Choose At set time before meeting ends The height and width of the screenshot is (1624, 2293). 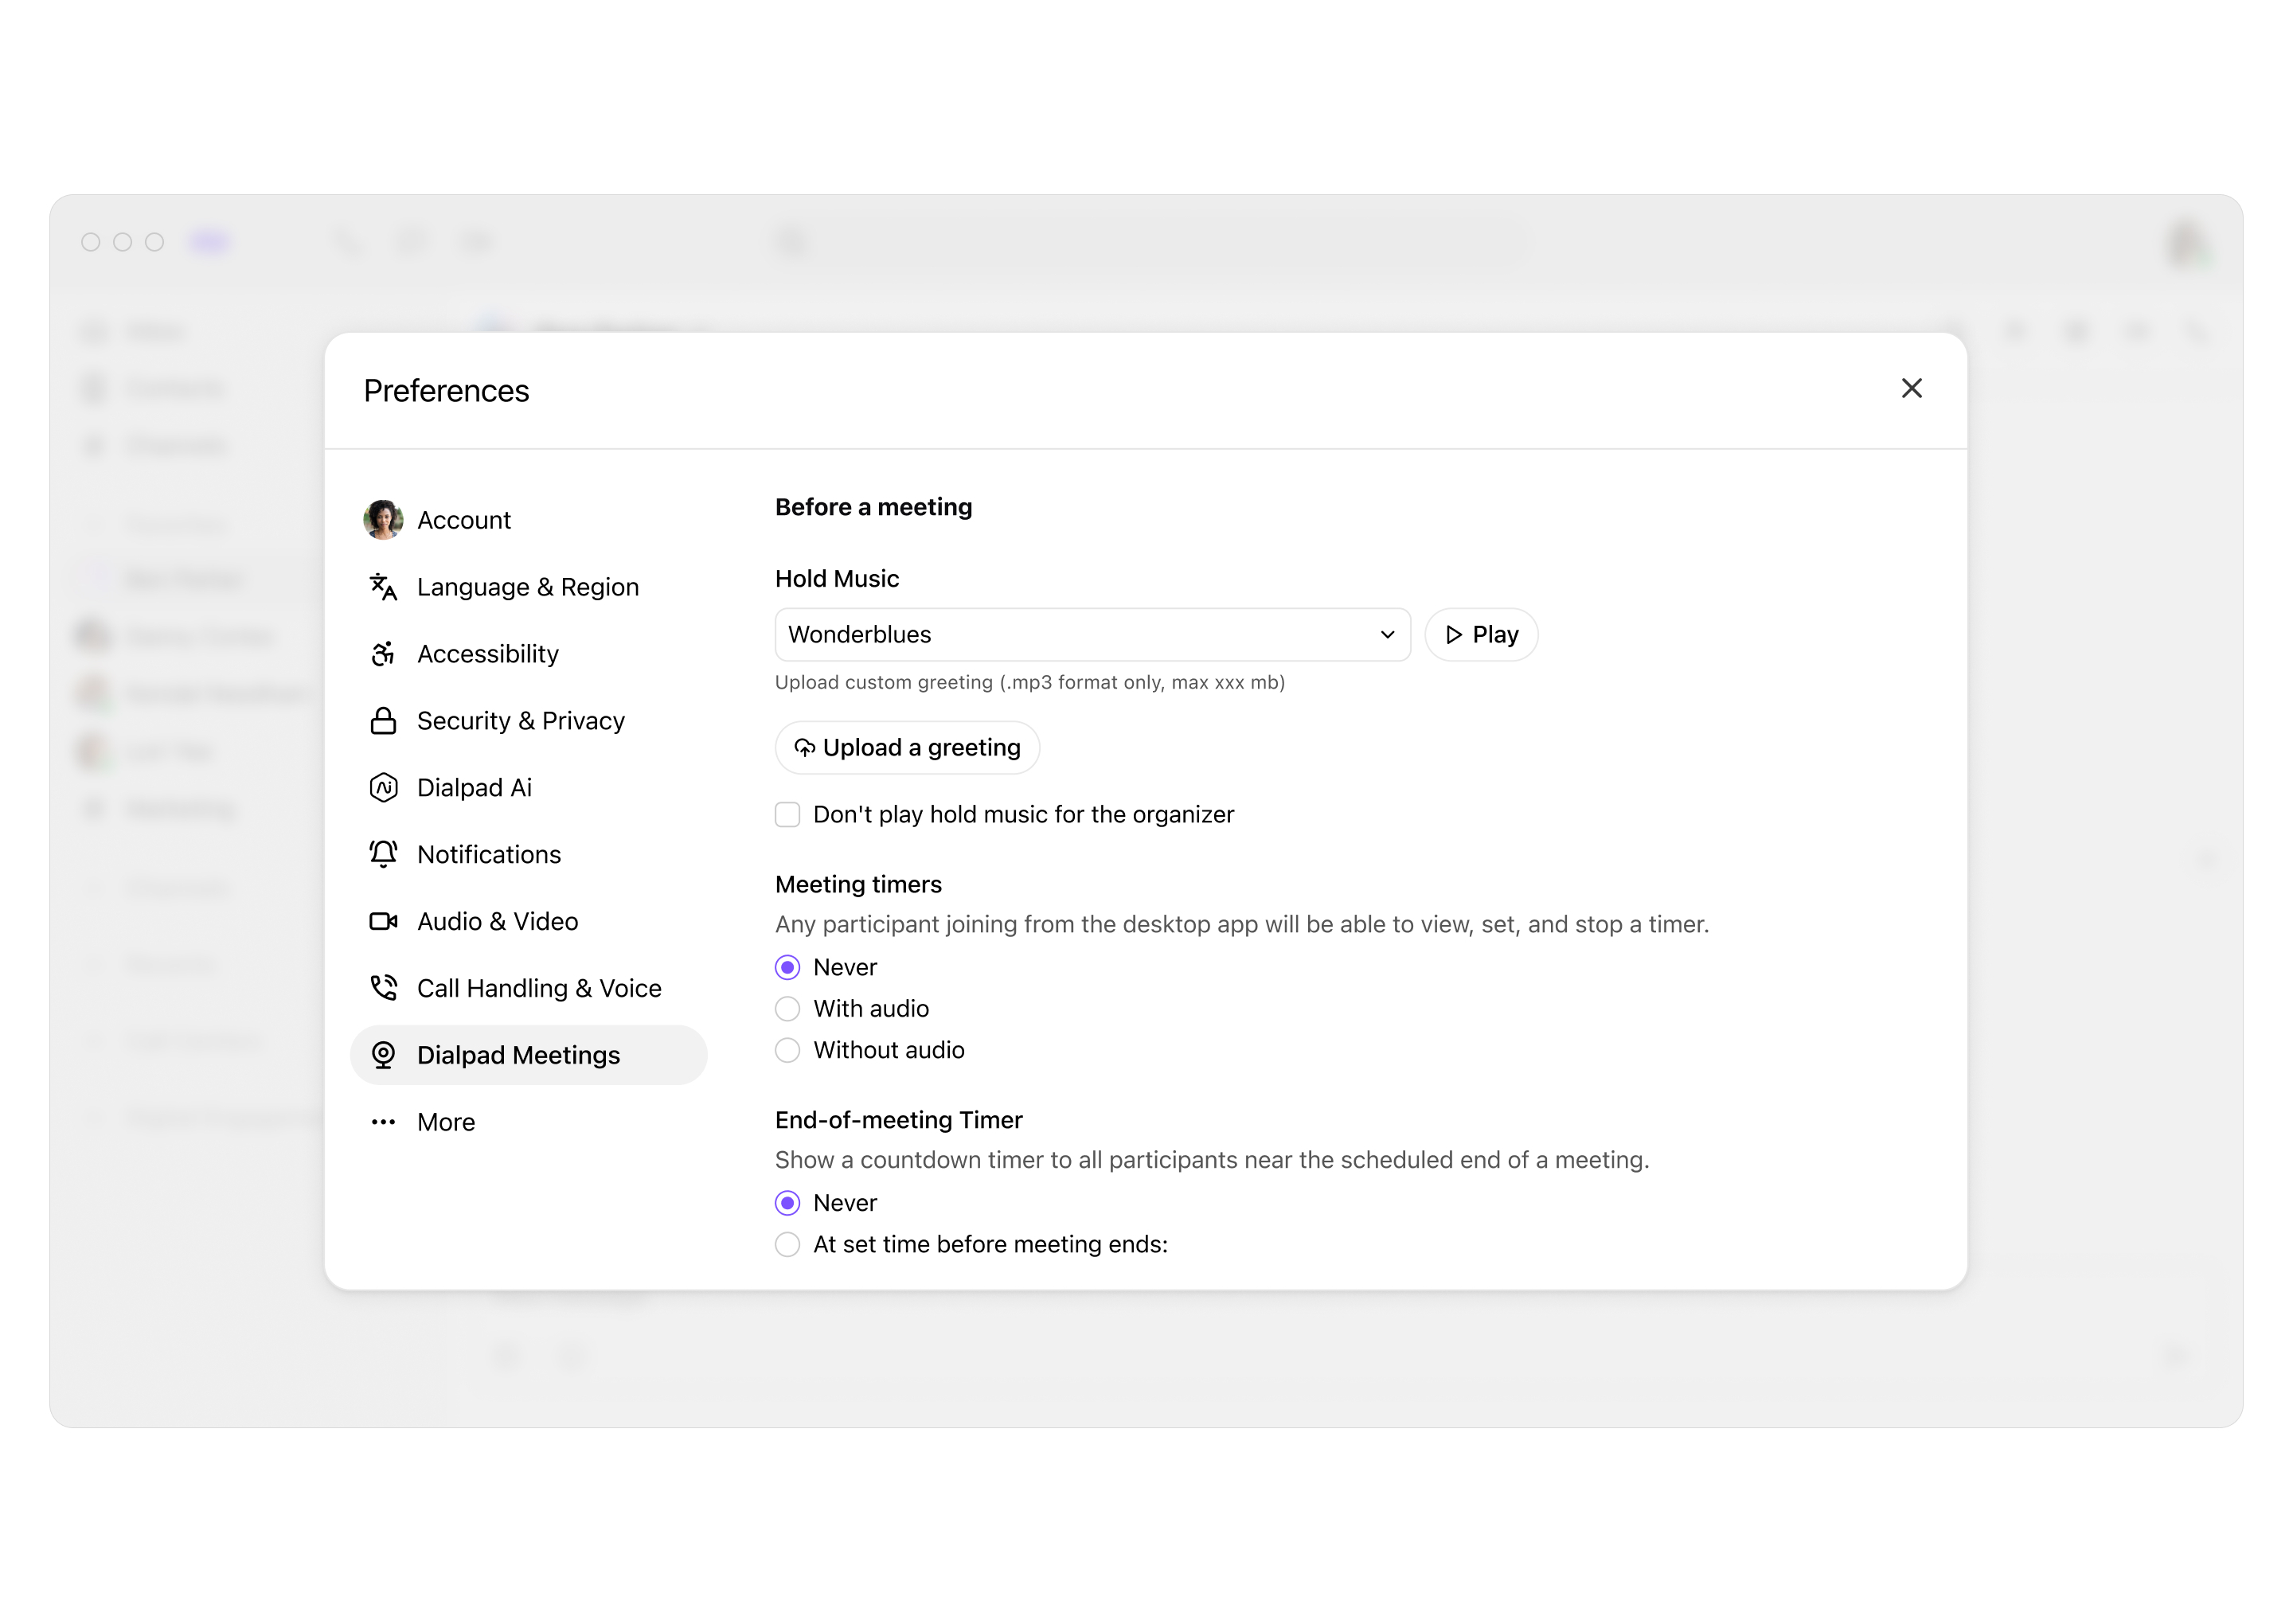[788, 1245]
